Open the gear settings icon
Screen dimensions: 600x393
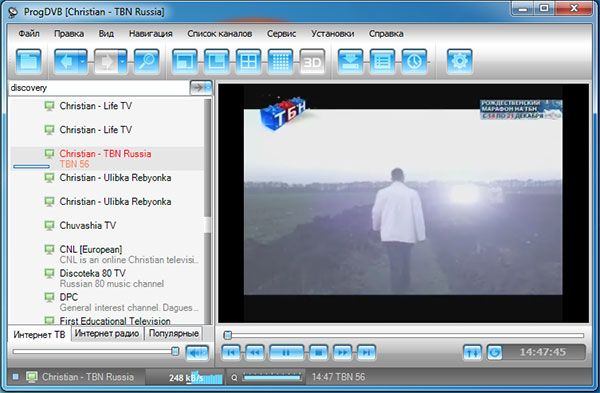coord(460,62)
